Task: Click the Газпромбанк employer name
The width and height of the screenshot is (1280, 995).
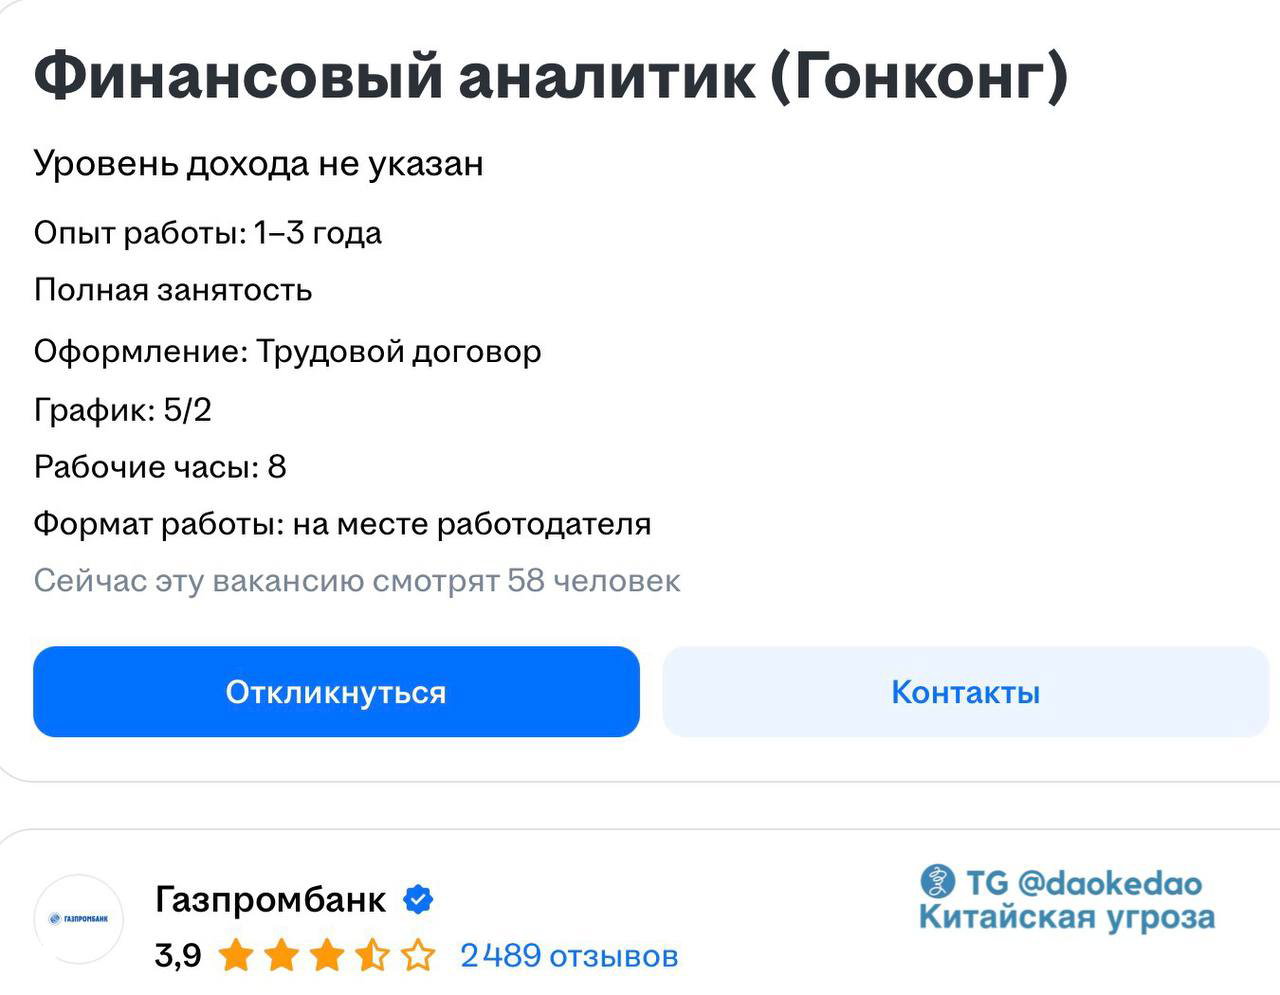Action: click(x=270, y=899)
